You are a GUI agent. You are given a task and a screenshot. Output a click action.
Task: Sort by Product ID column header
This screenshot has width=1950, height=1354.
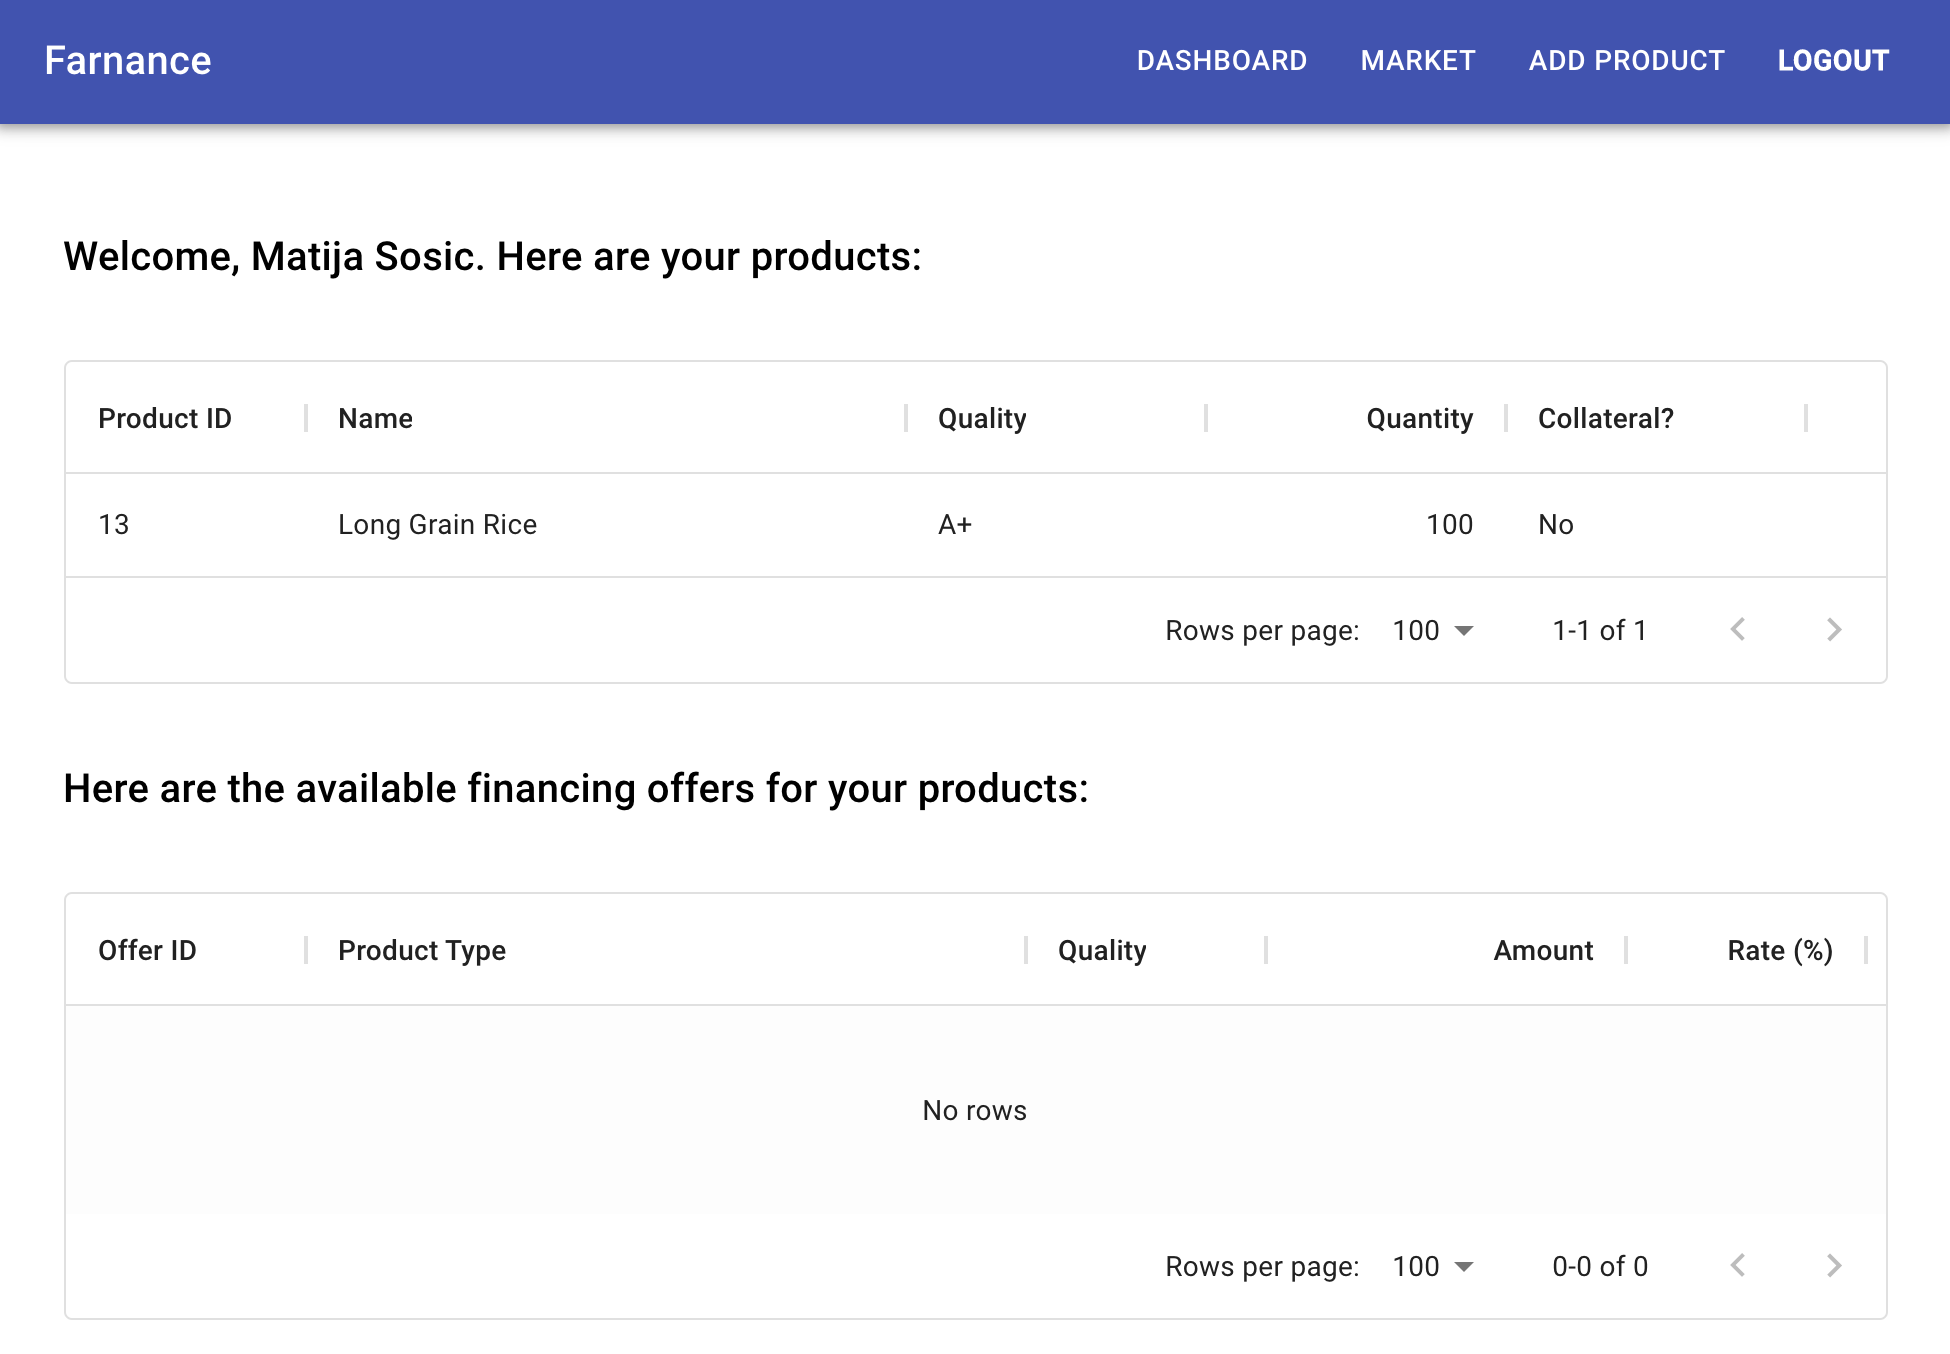[165, 418]
